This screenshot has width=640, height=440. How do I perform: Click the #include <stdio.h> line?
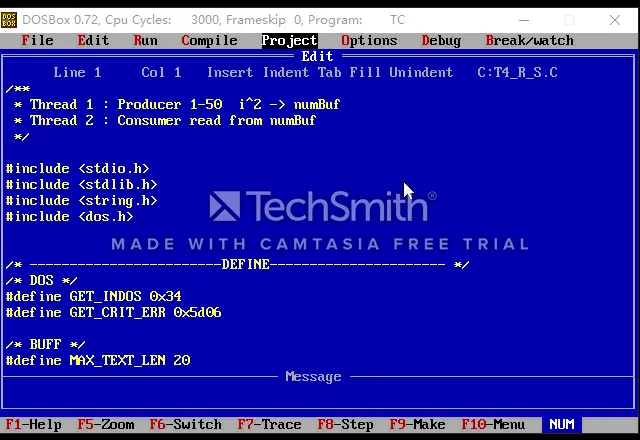point(78,169)
